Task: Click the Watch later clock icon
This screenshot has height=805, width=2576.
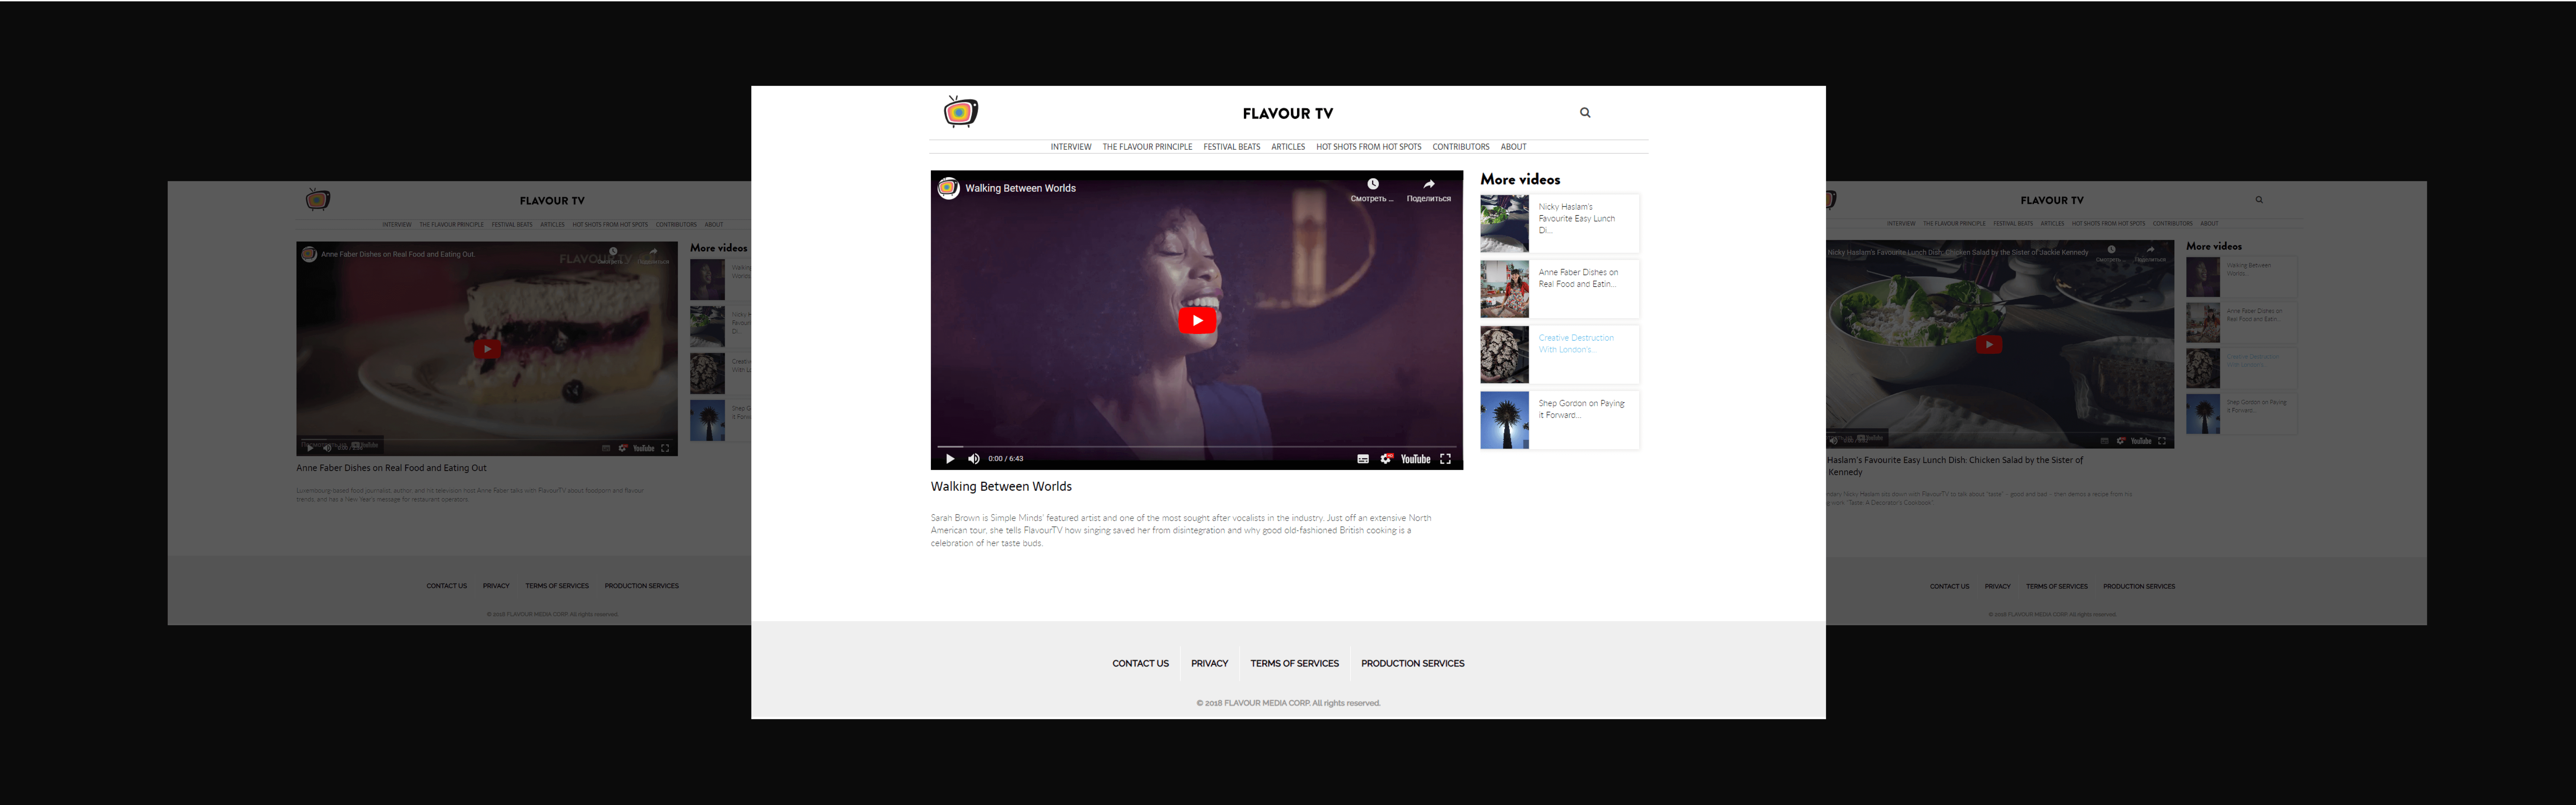Action: [1373, 184]
